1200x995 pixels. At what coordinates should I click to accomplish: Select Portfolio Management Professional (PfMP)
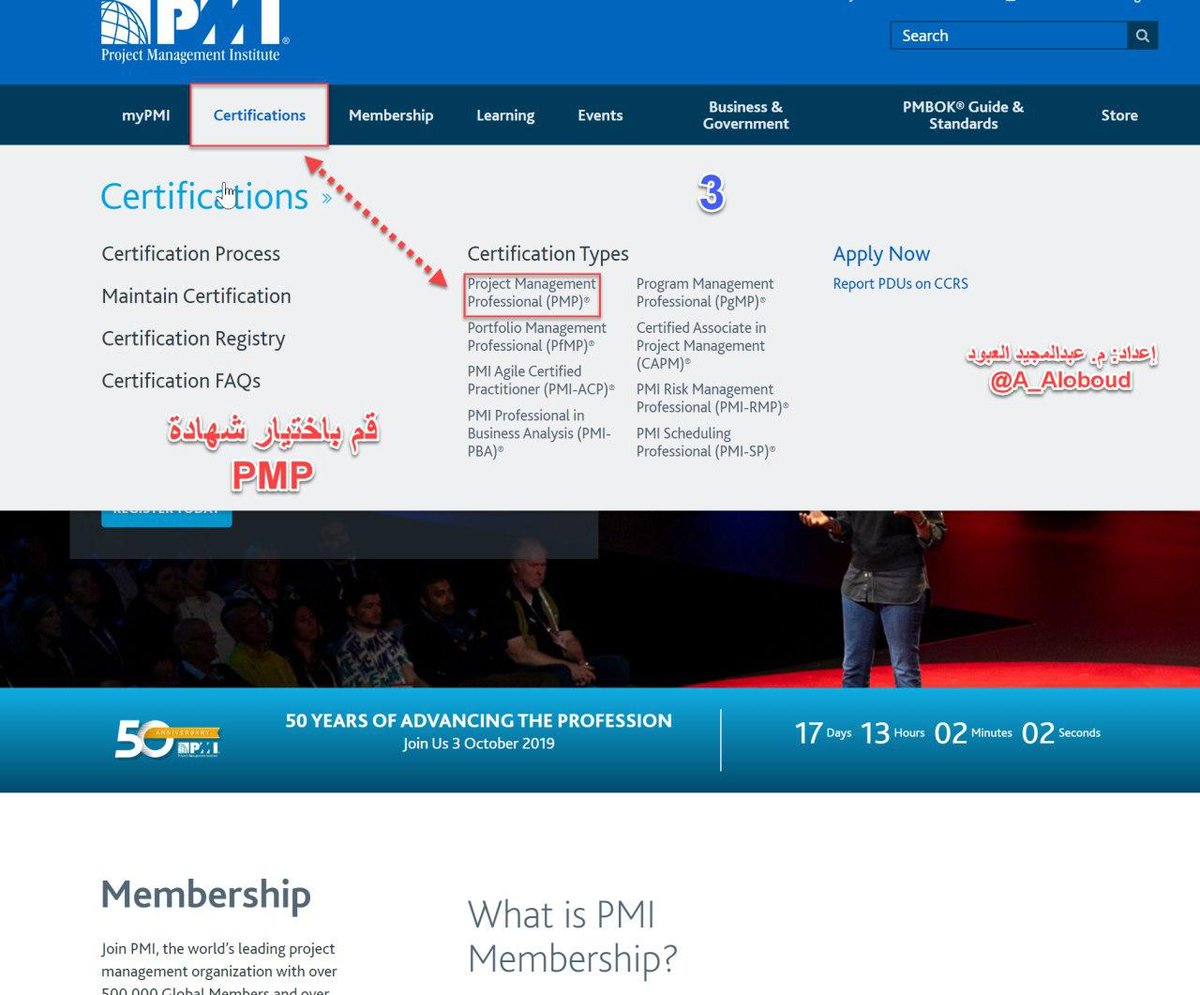click(x=537, y=336)
